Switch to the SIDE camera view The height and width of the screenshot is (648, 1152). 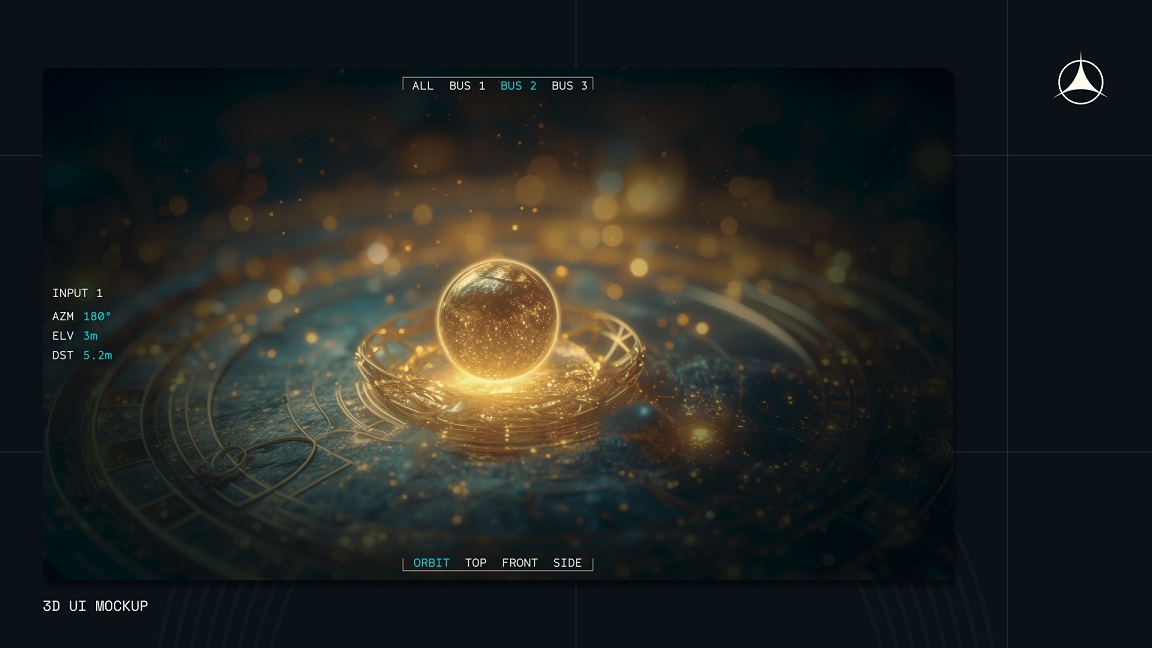[x=567, y=563]
